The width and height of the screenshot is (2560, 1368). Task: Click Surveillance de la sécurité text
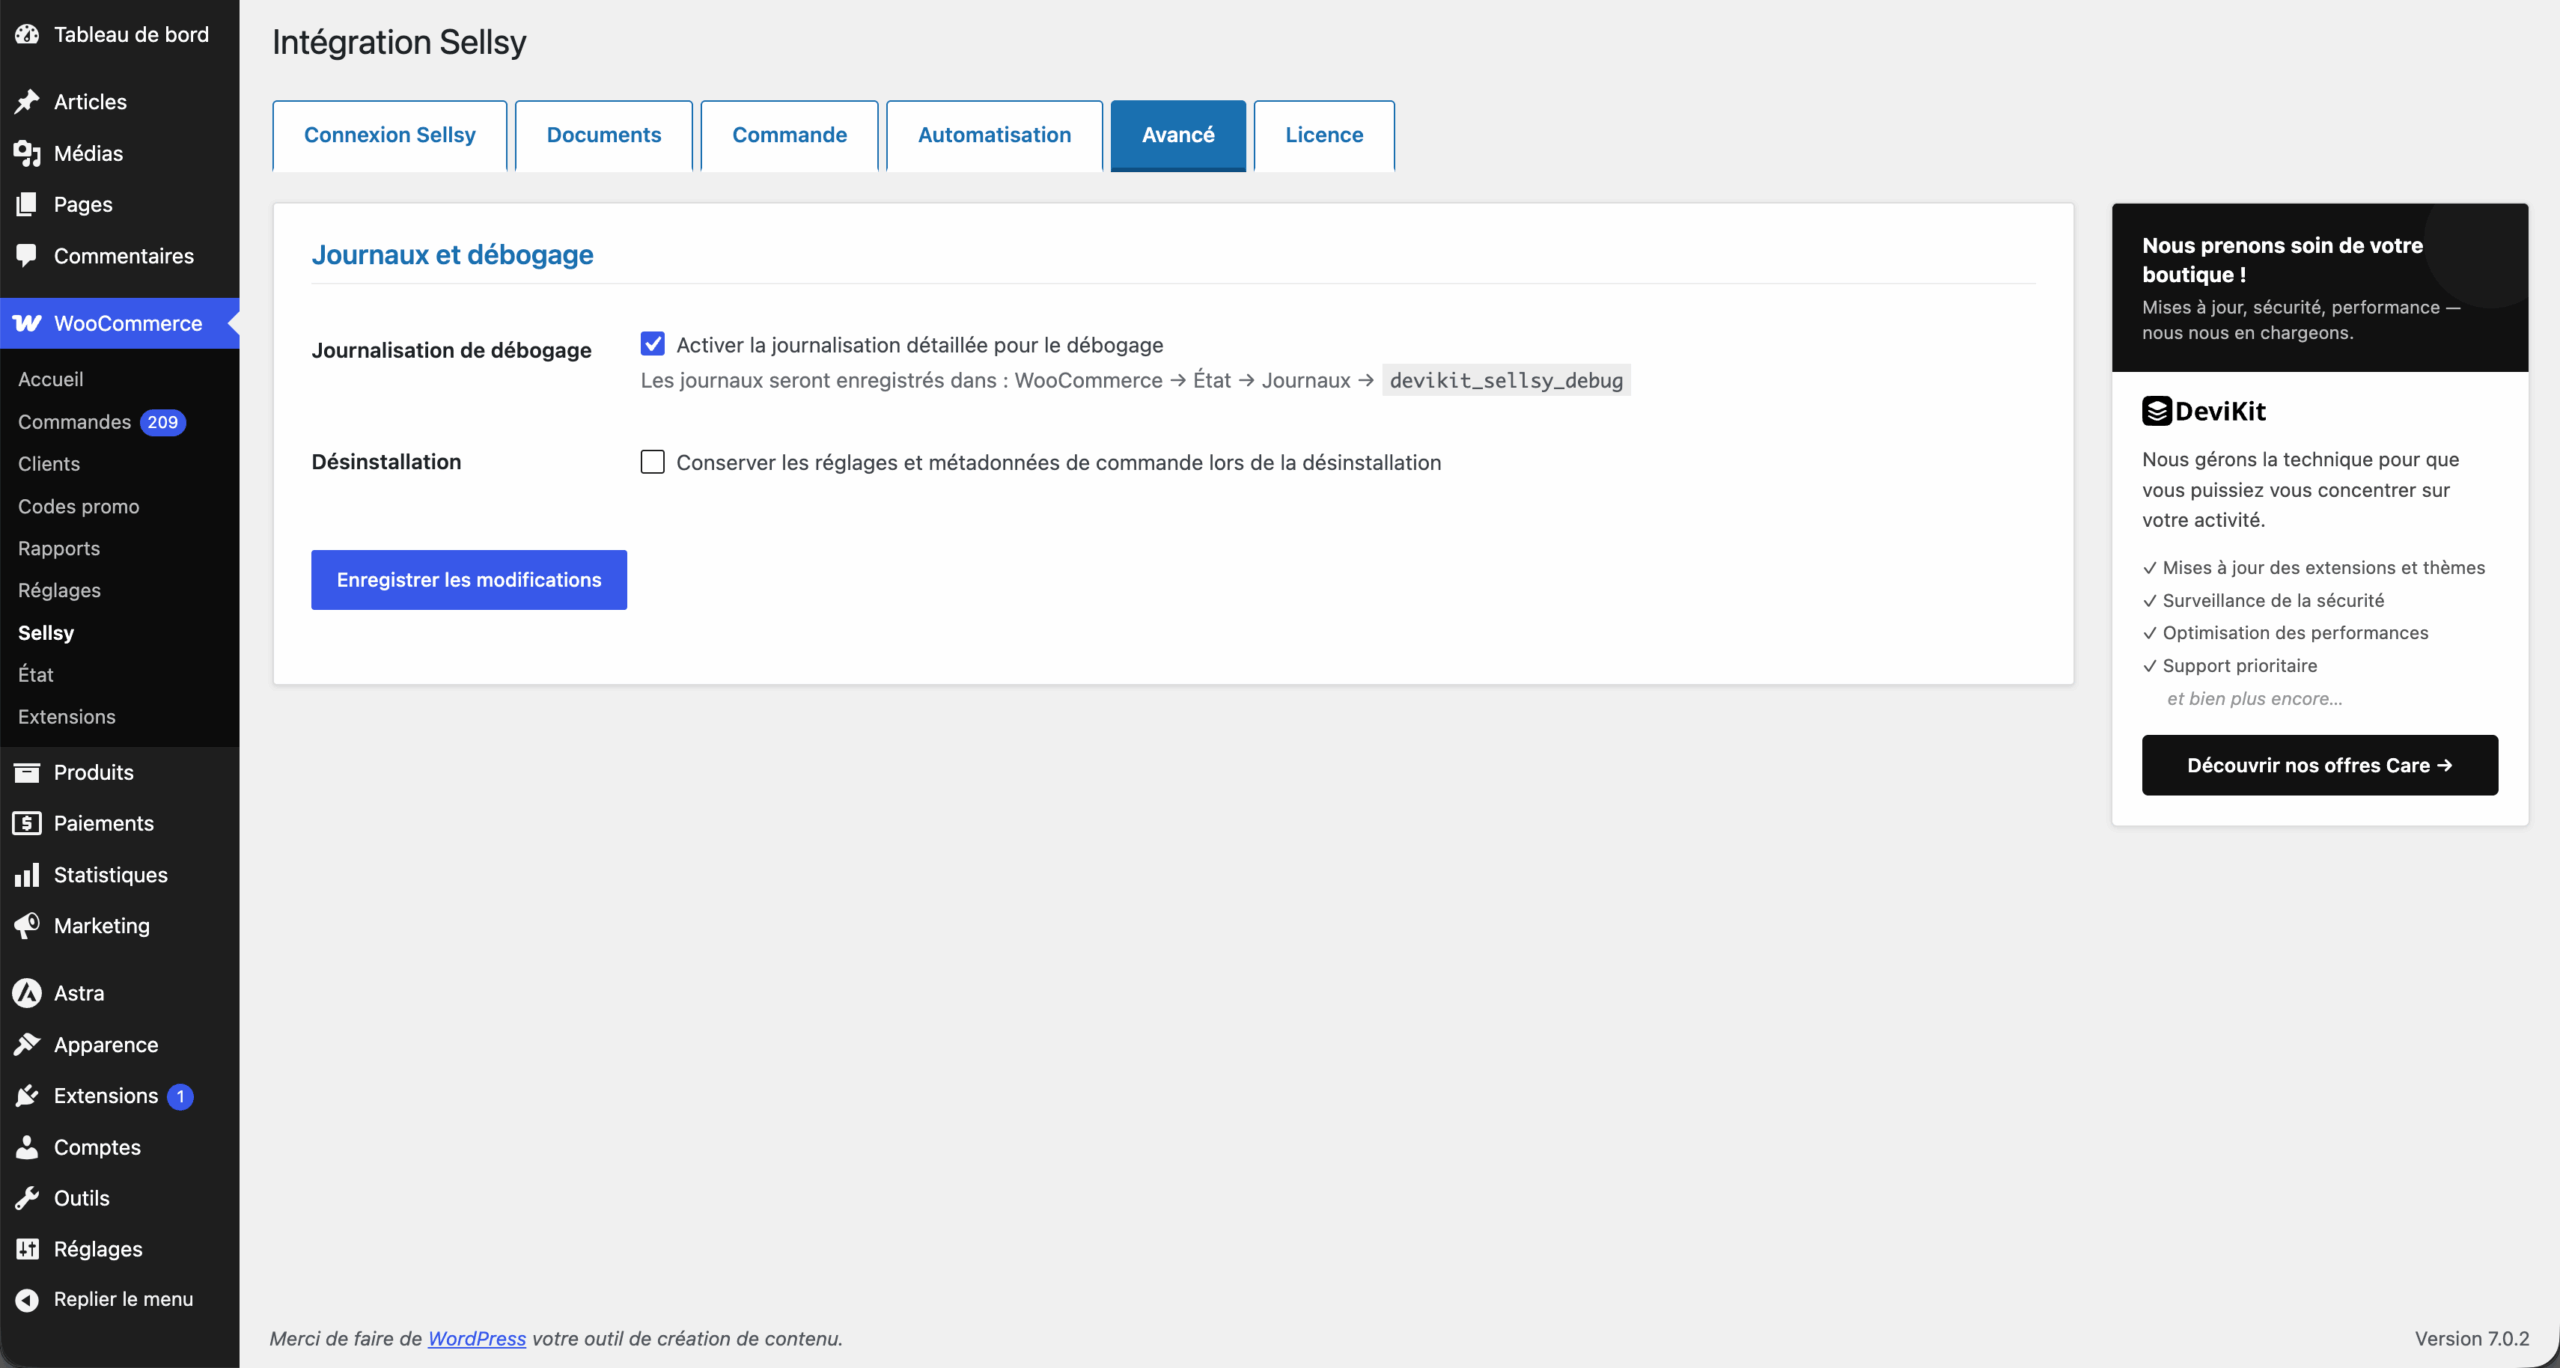pyautogui.click(x=2274, y=601)
